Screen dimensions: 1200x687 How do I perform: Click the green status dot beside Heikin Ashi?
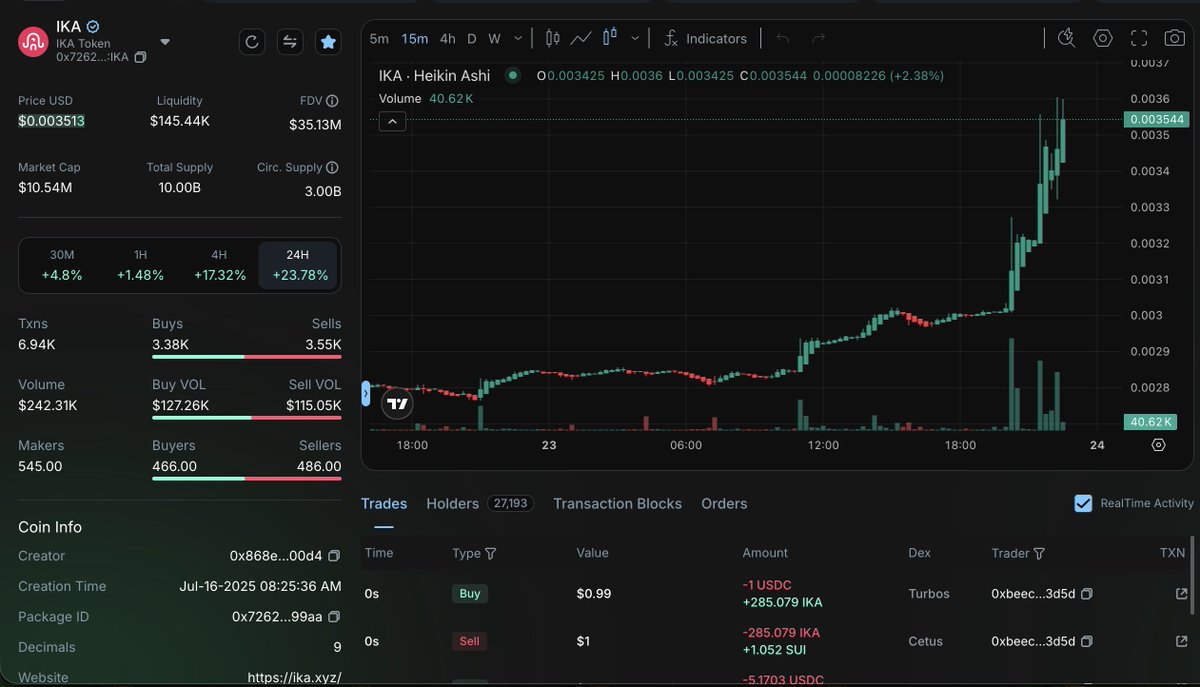(513, 75)
